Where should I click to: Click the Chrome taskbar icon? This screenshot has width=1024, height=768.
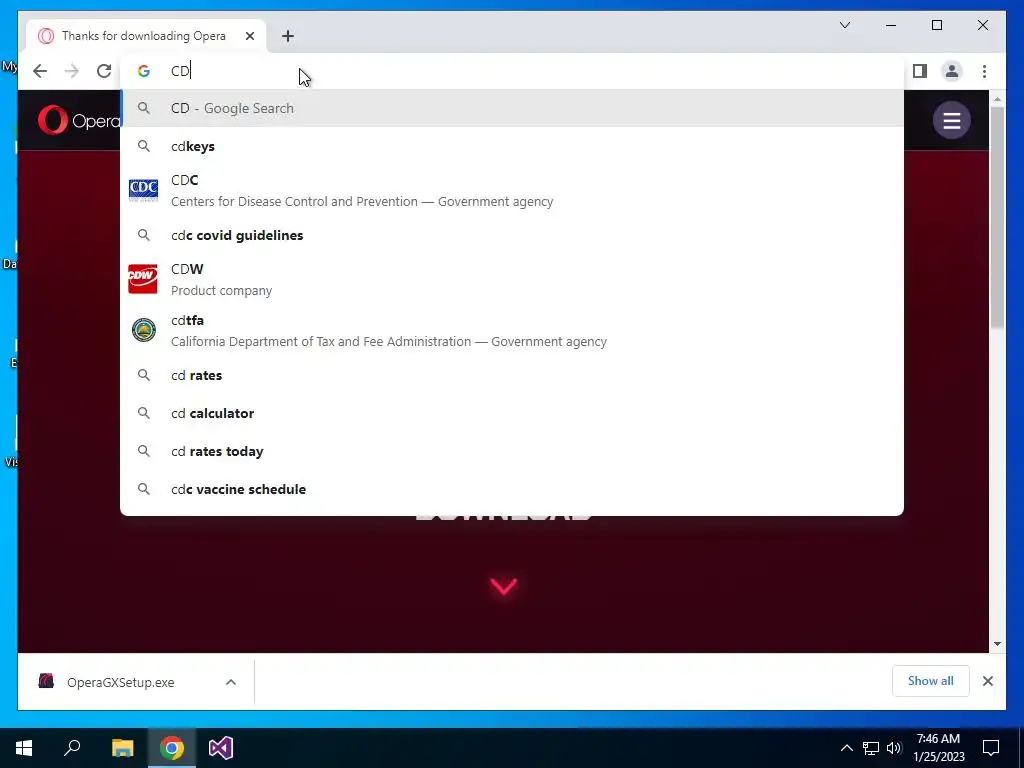click(x=172, y=748)
